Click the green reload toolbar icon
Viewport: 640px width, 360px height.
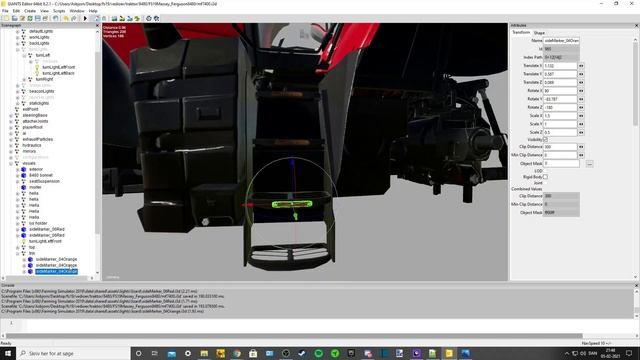pos(30,18)
